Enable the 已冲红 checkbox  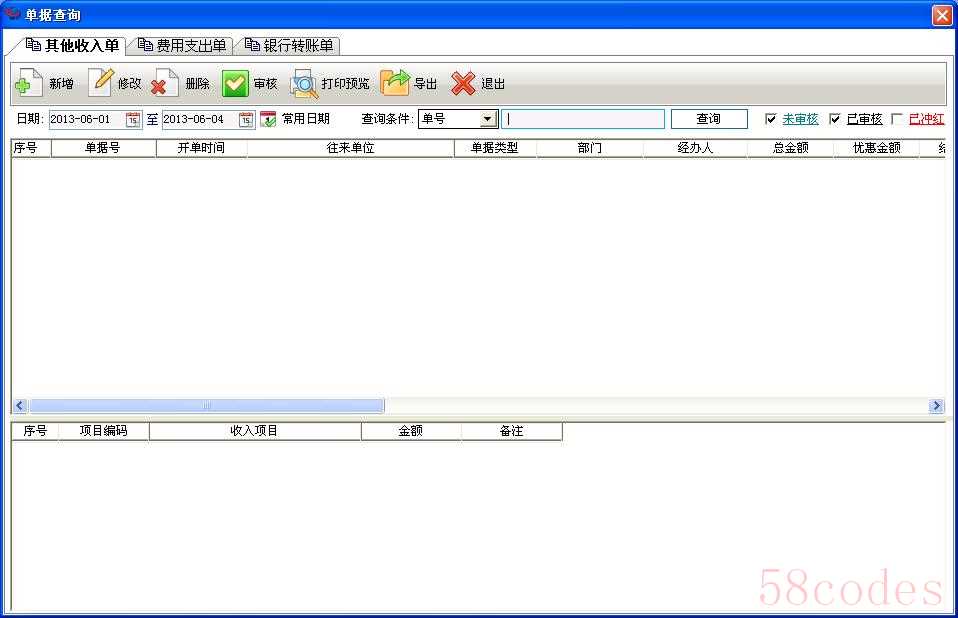point(897,119)
